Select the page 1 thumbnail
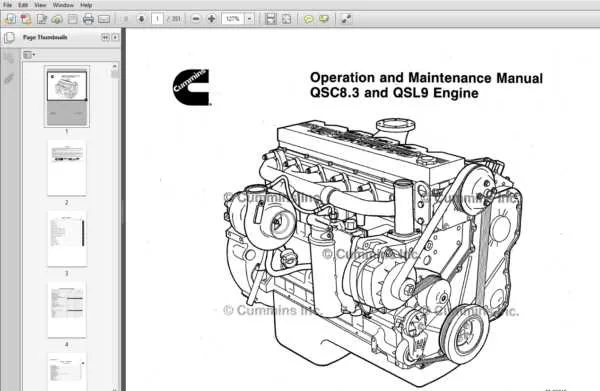This screenshot has width=600, height=391. (67, 96)
